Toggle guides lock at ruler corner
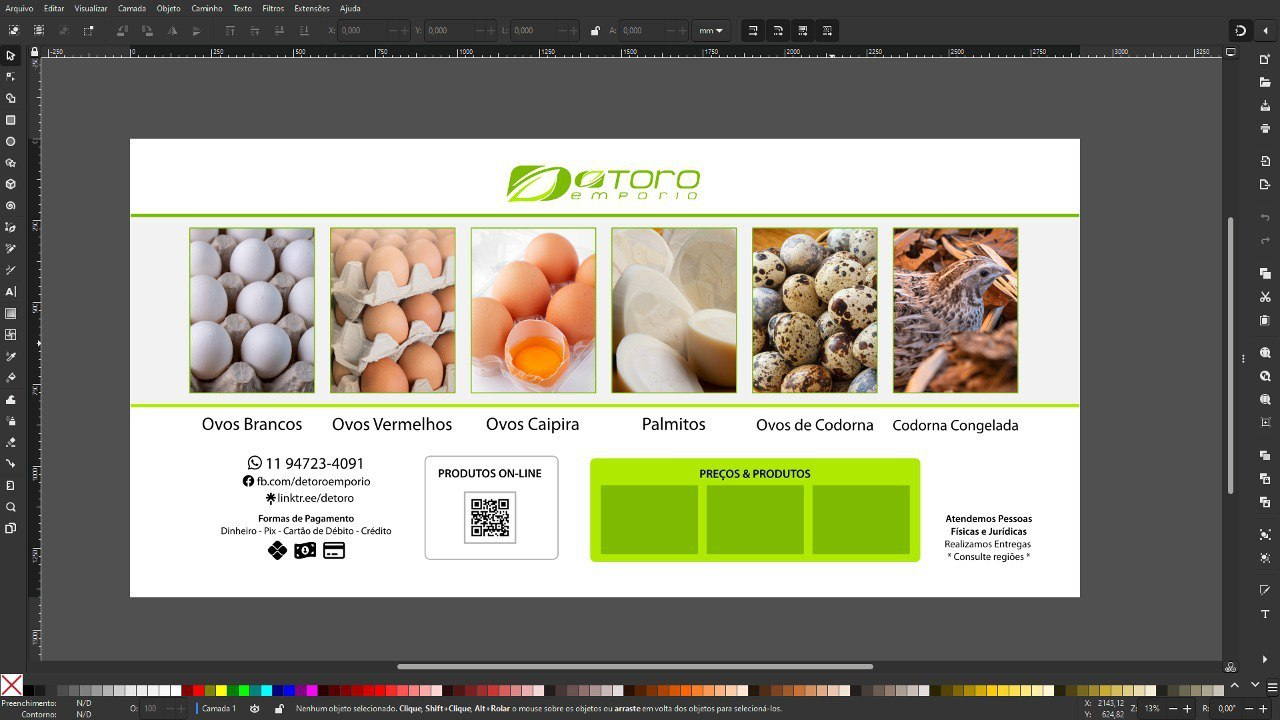Viewport: 1280px width, 720px height. point(34,51)
